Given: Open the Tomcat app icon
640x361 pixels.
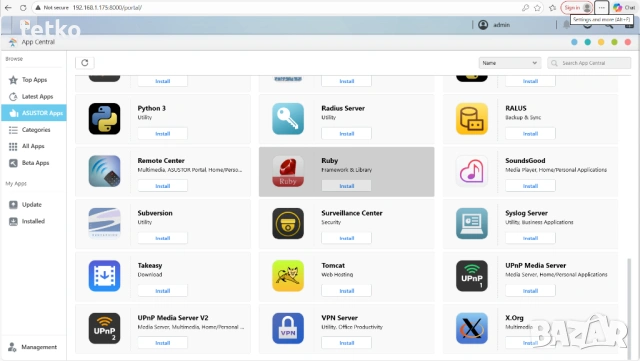Looking at the screenshot, I should coord(288,276).
